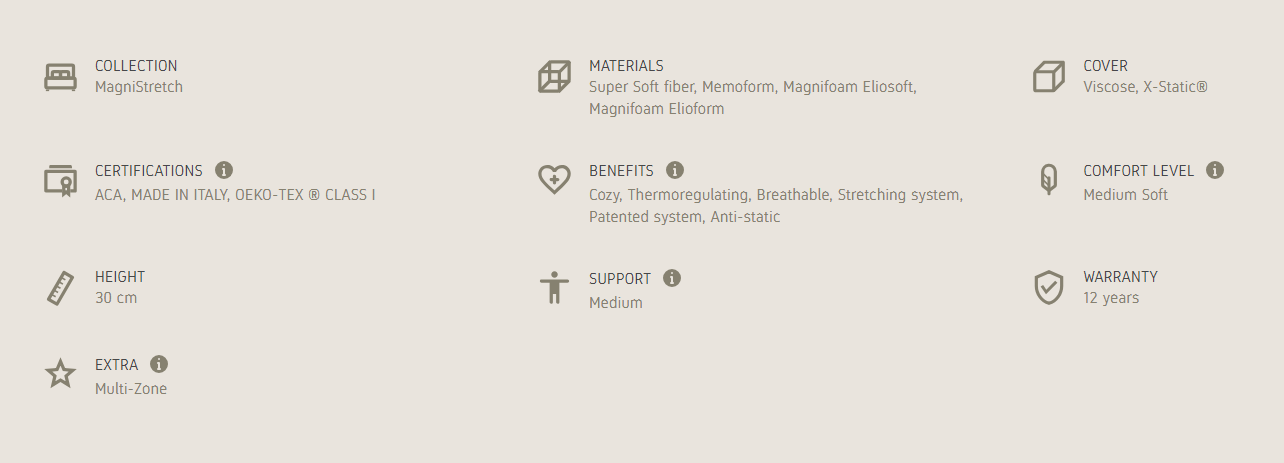Viewport: 1284px width, 463px height.
Task: Click the ruler icon beside Height
Action: 60,288
